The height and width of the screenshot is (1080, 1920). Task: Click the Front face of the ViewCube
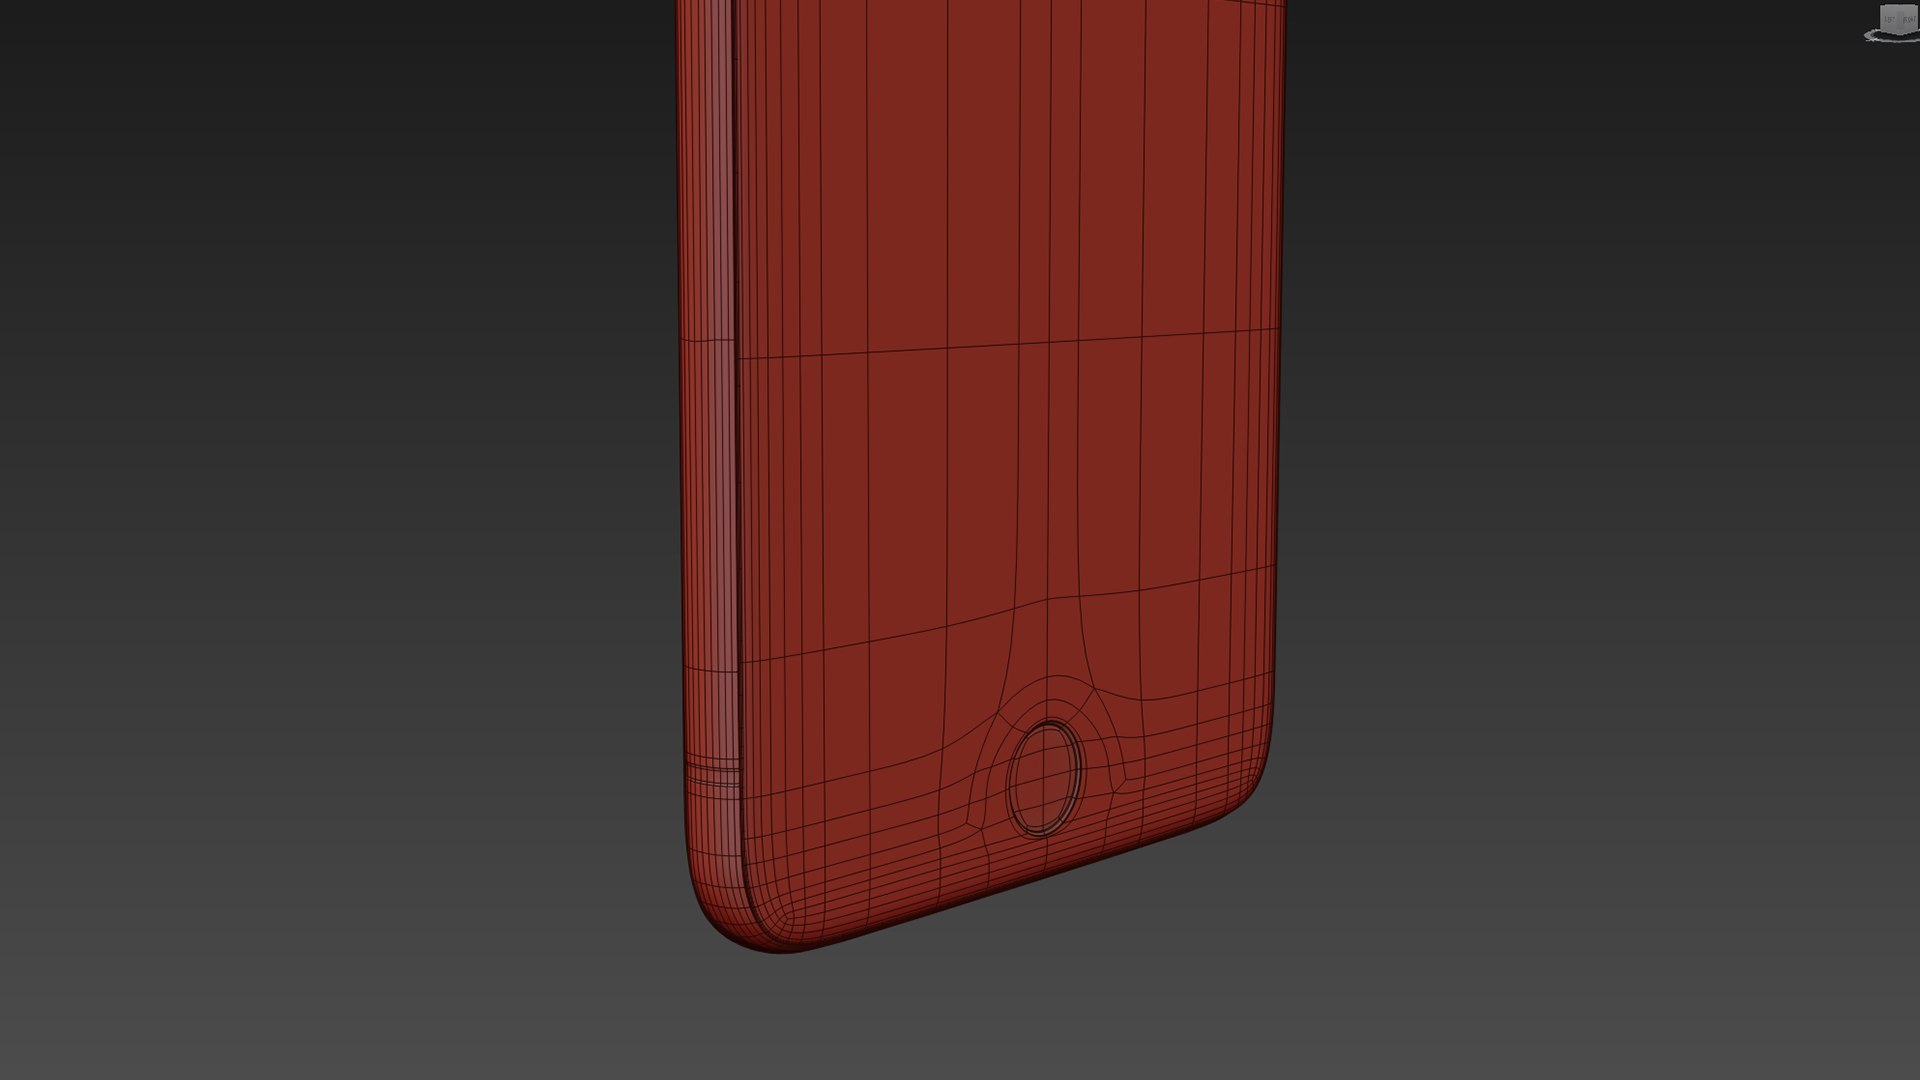[1909, 18]
